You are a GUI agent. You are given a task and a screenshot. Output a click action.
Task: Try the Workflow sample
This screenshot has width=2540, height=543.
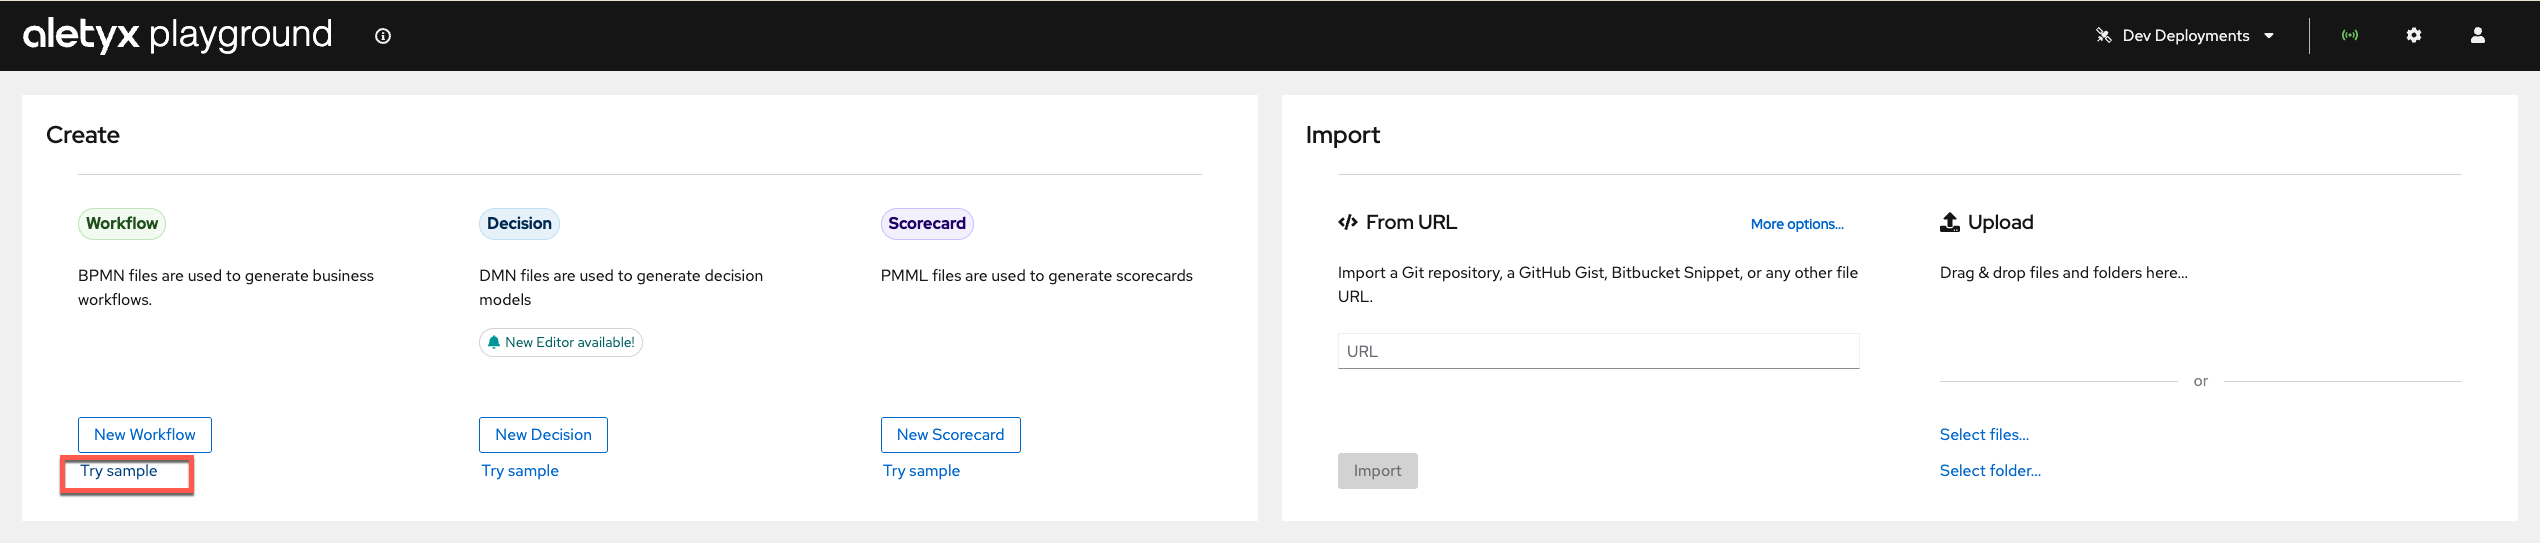click(x=119, y=471)
